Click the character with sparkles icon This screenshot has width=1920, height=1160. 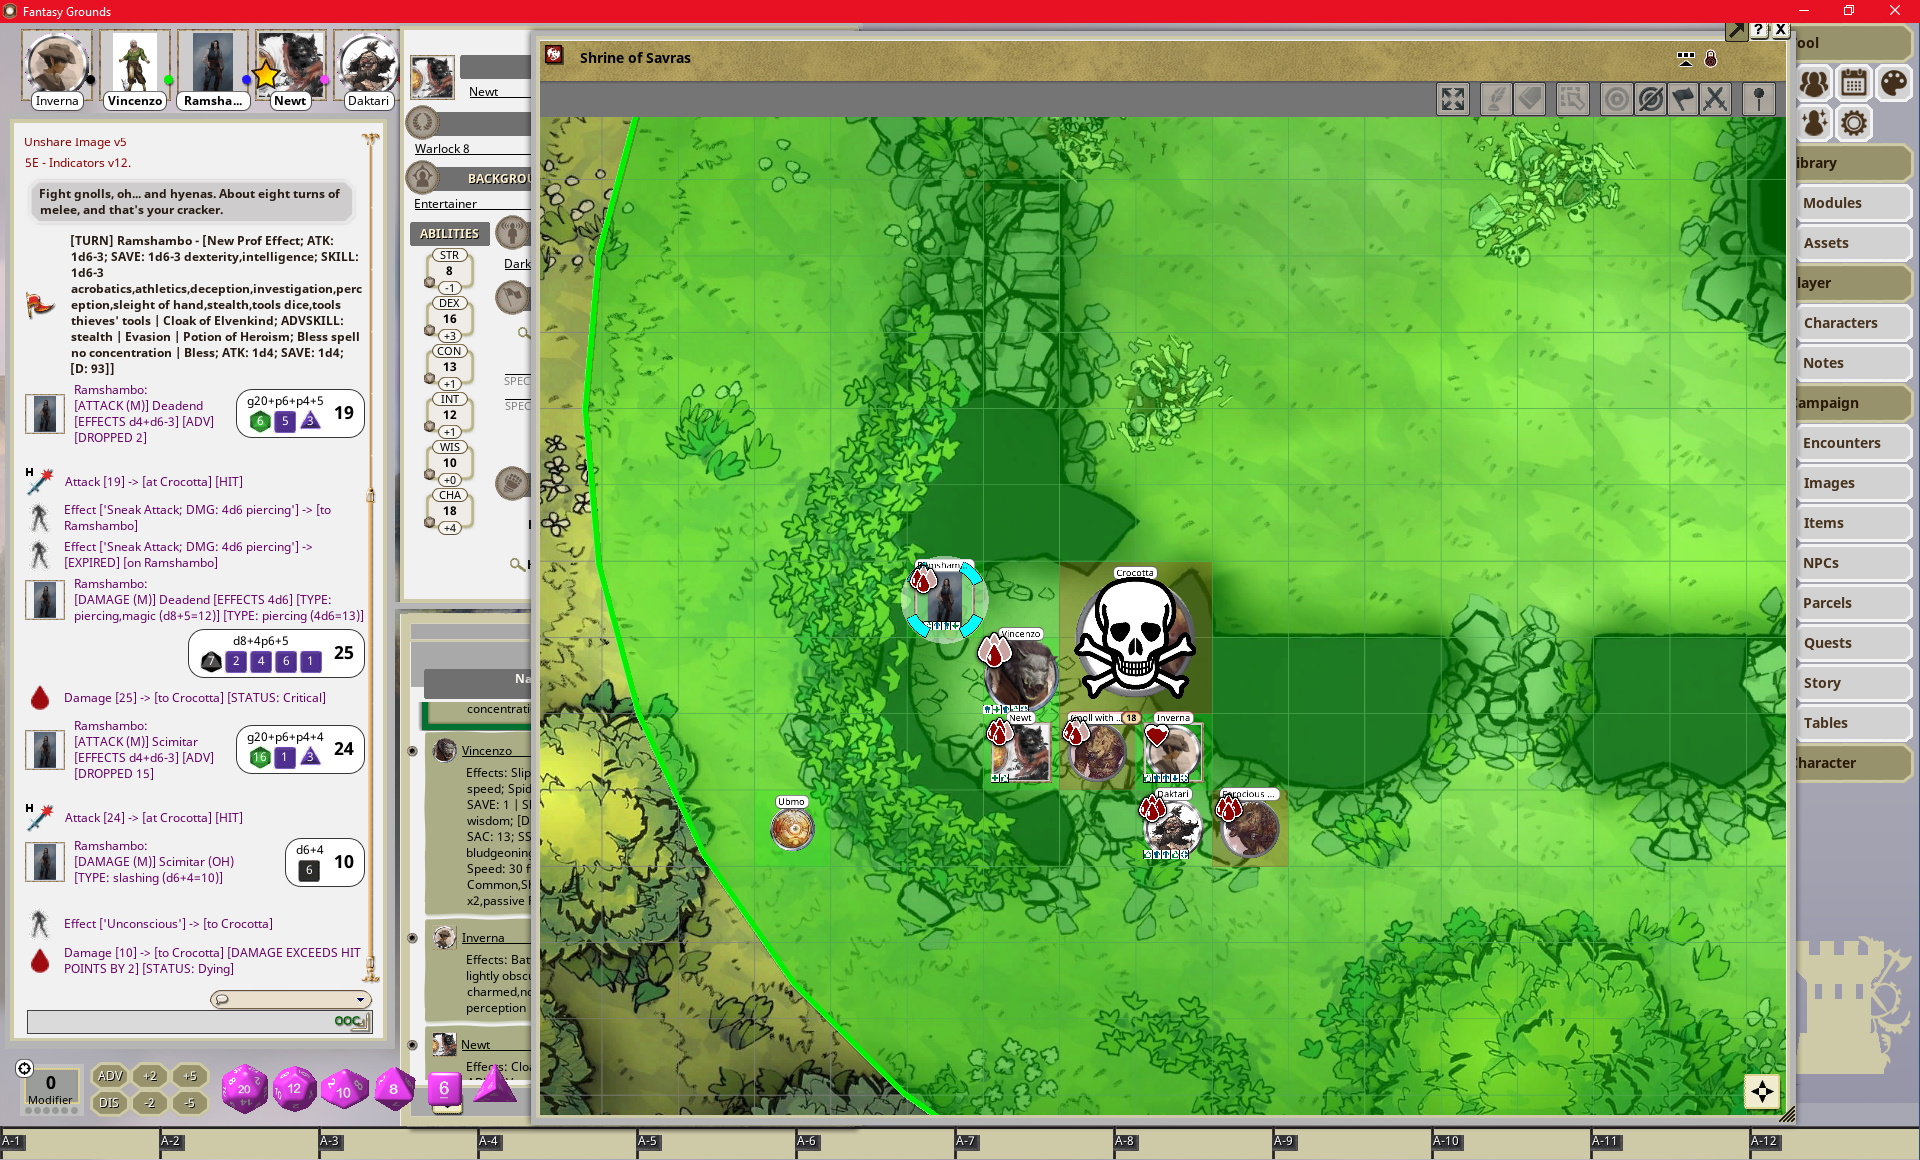(1814, 123)
